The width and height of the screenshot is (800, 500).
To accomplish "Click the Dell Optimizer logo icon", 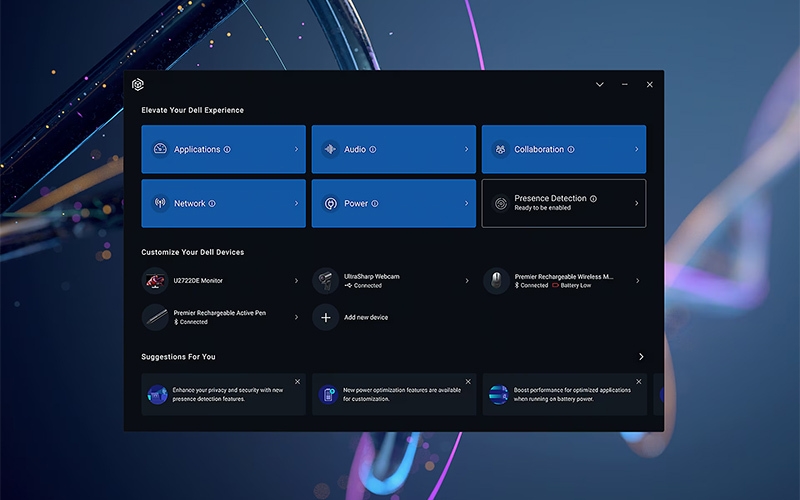I will point(138,85).
